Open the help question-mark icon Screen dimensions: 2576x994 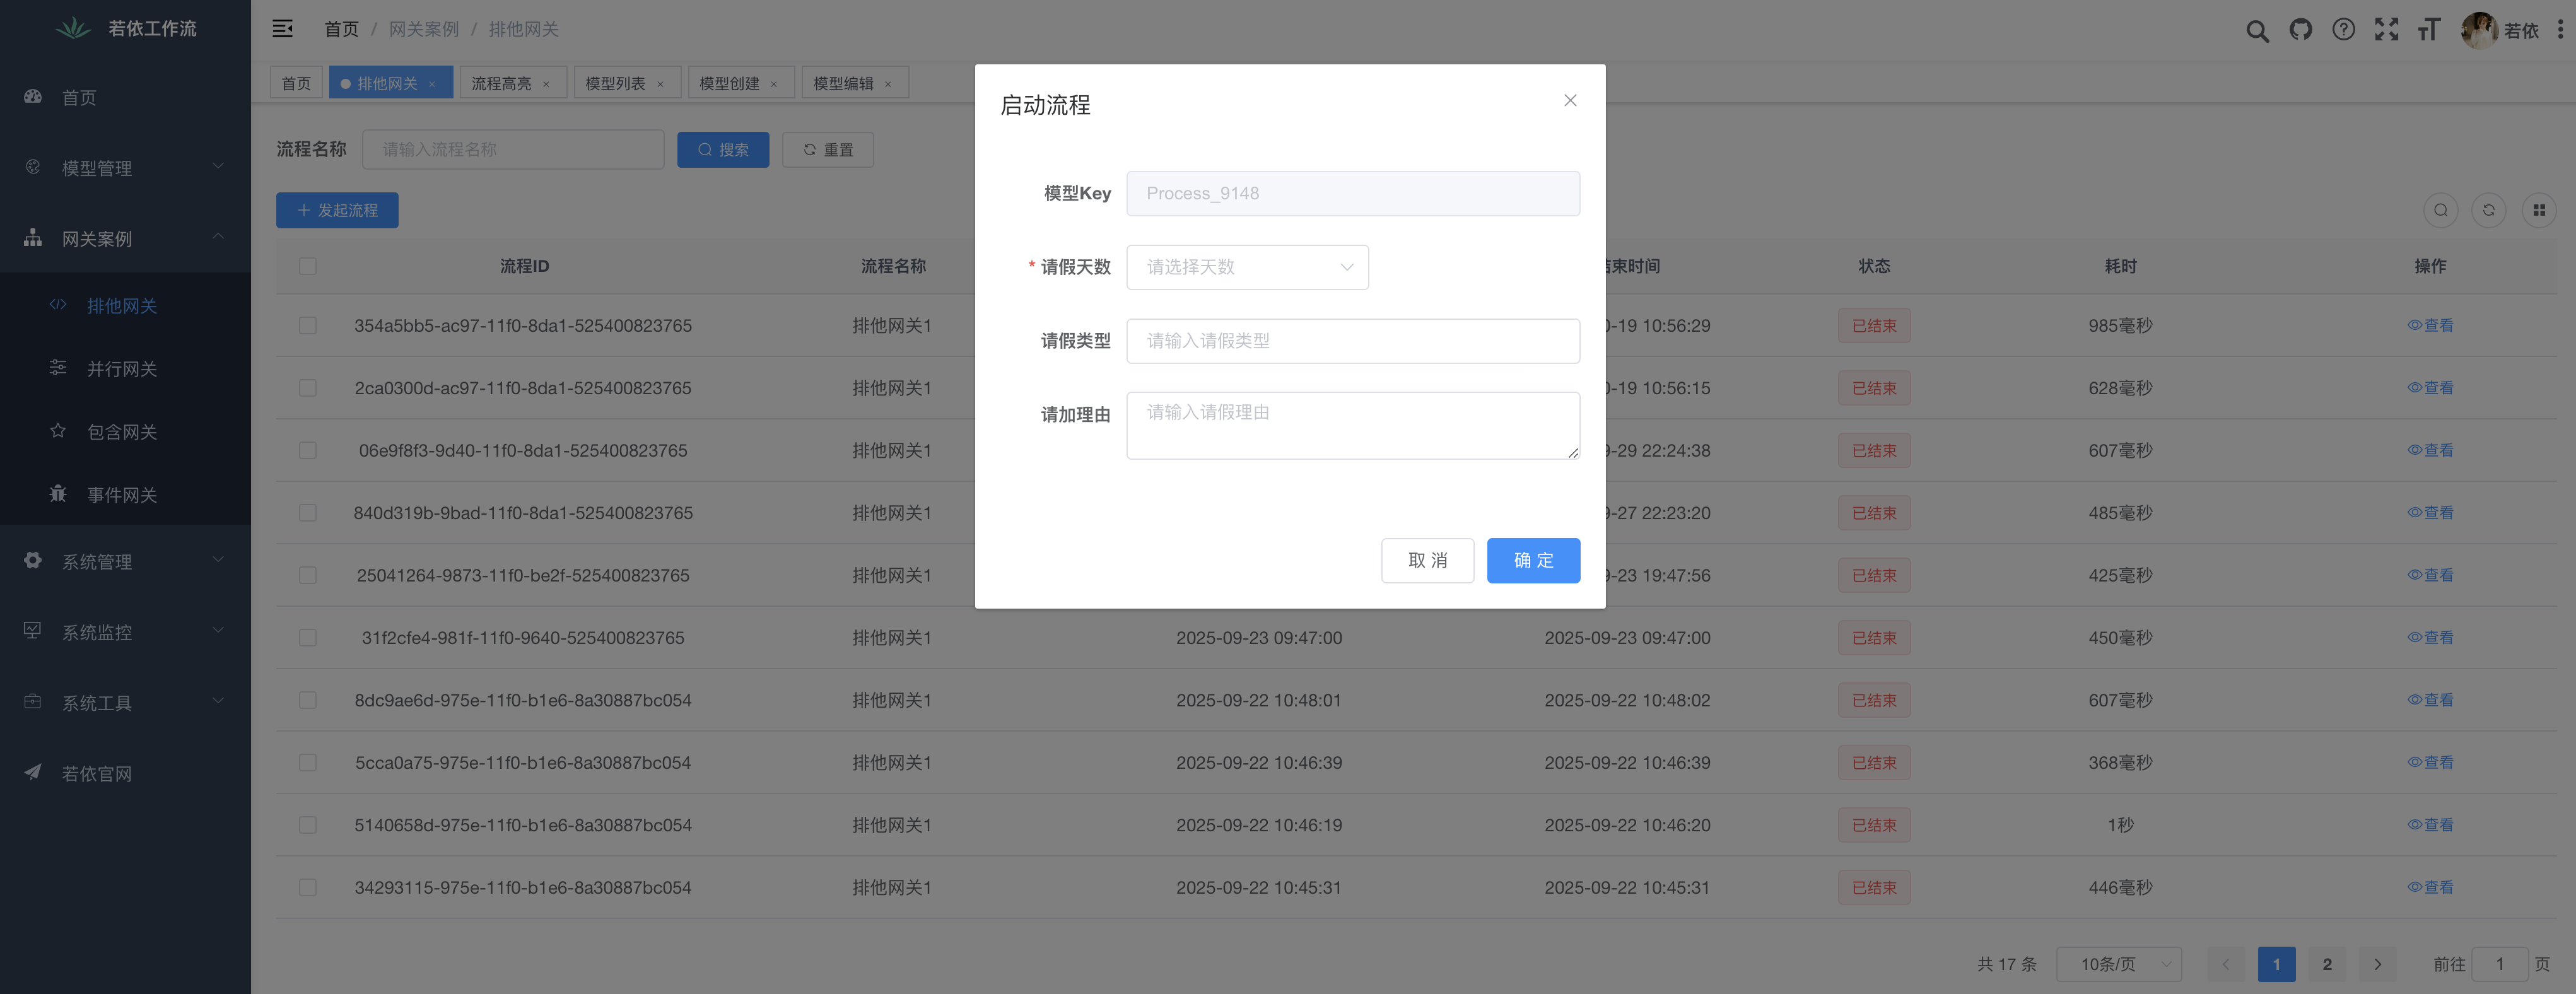(2343, 29)
